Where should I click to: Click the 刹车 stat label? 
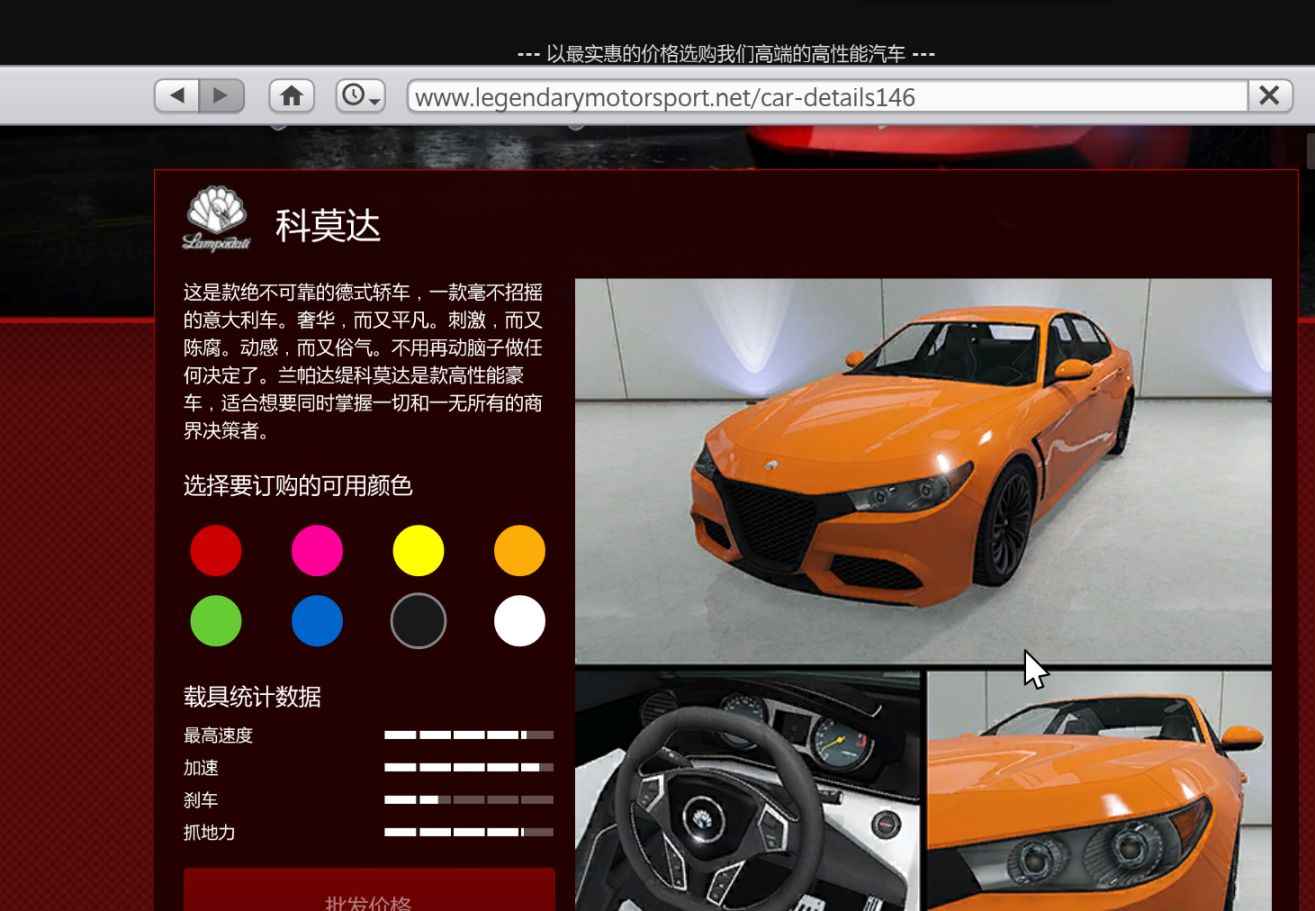pyautogui.click(x=201, y=800)
